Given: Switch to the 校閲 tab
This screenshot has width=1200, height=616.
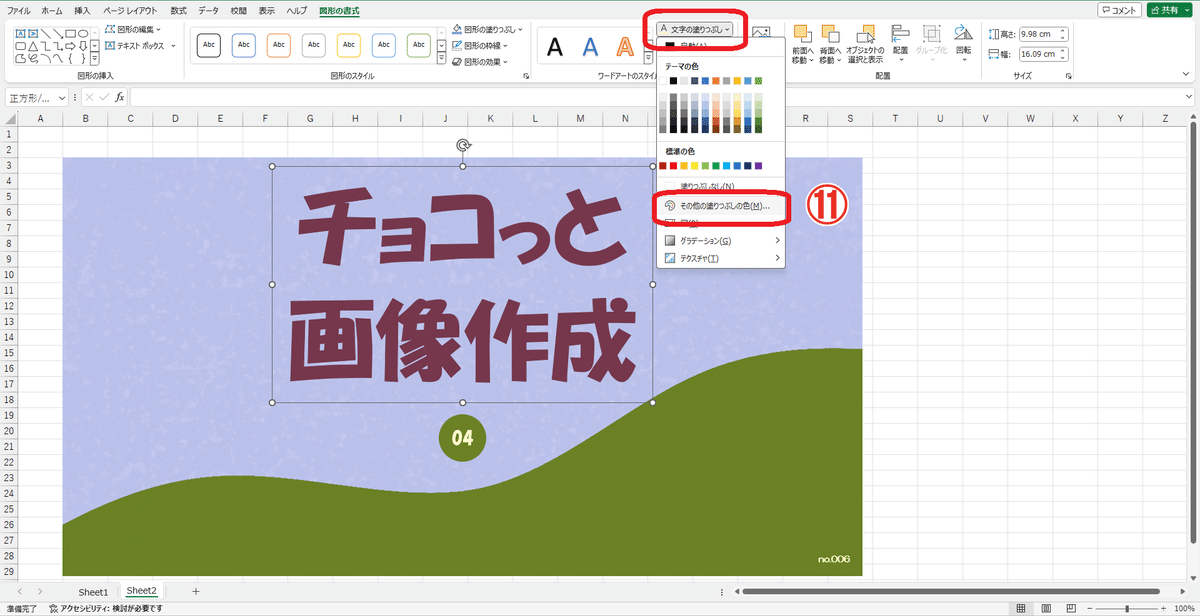Looking at the screenshot, I should (238, 10).
